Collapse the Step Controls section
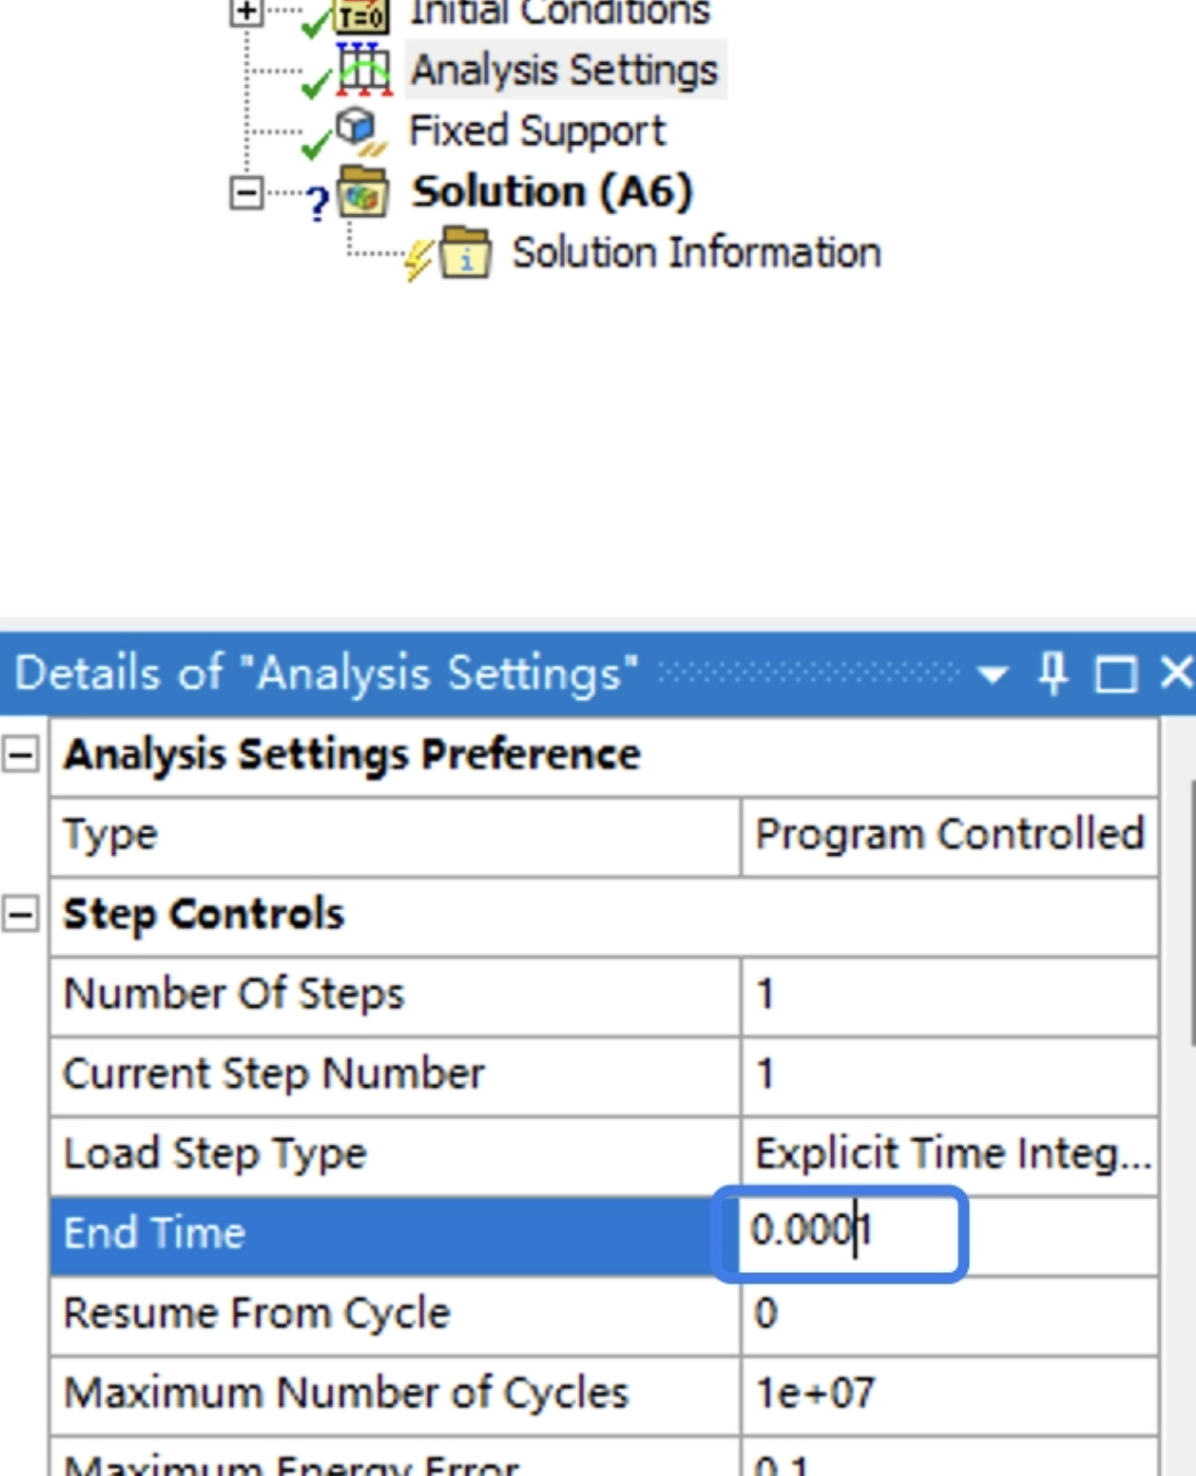 point(20,914)
